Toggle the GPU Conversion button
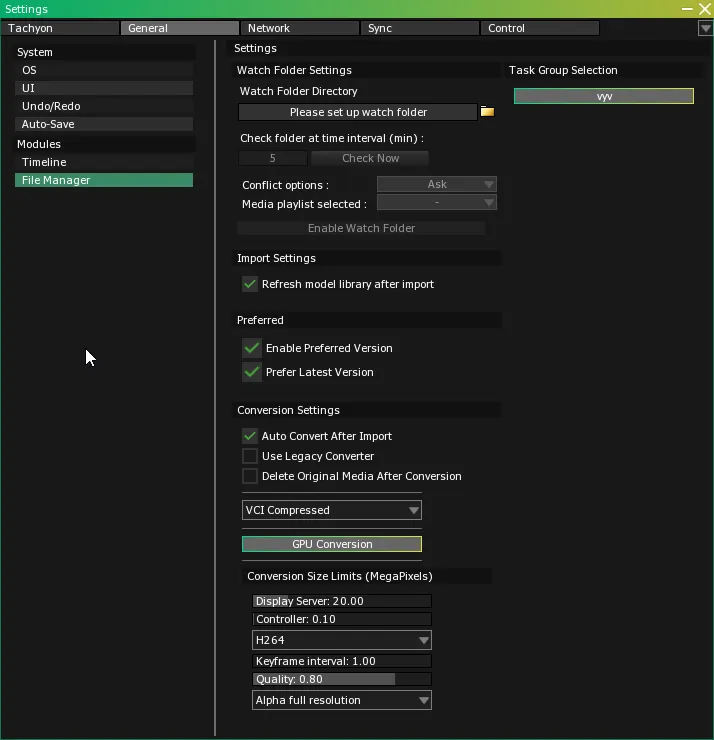 [332, 544]
